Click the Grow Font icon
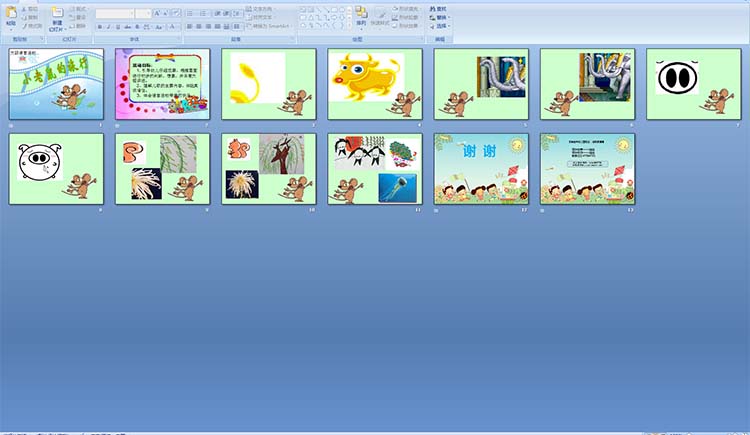The height and width of the screenshot is (435, 750). [x=157, y=13]
